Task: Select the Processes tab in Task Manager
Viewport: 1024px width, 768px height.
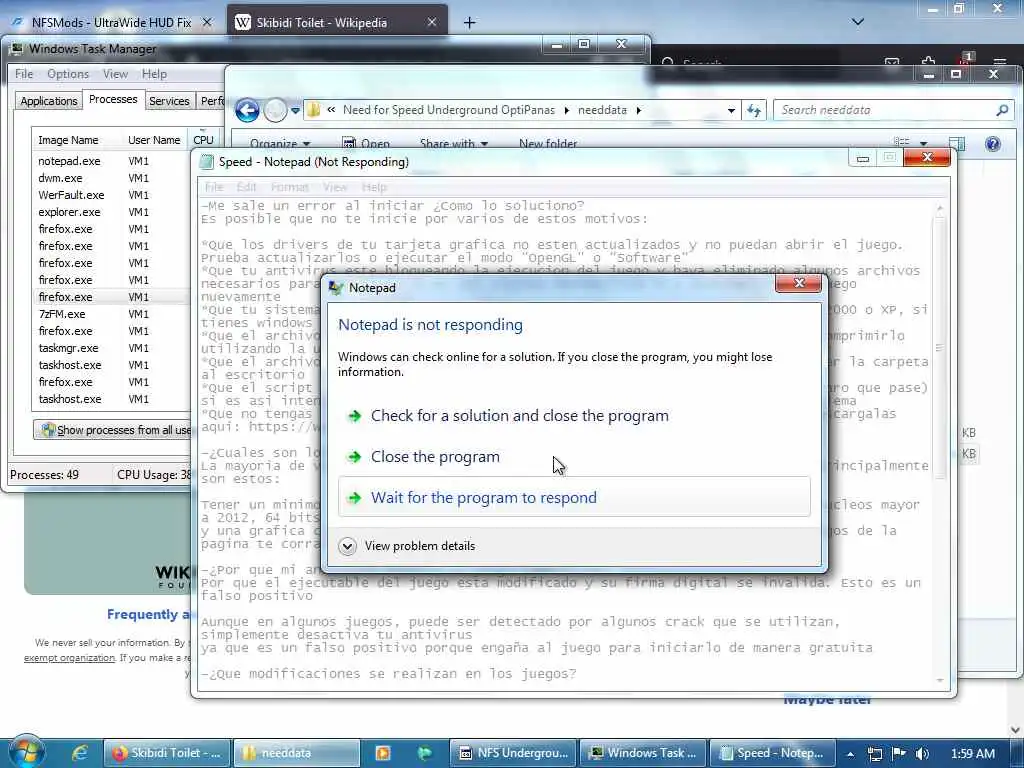Action: pos(113,99)
